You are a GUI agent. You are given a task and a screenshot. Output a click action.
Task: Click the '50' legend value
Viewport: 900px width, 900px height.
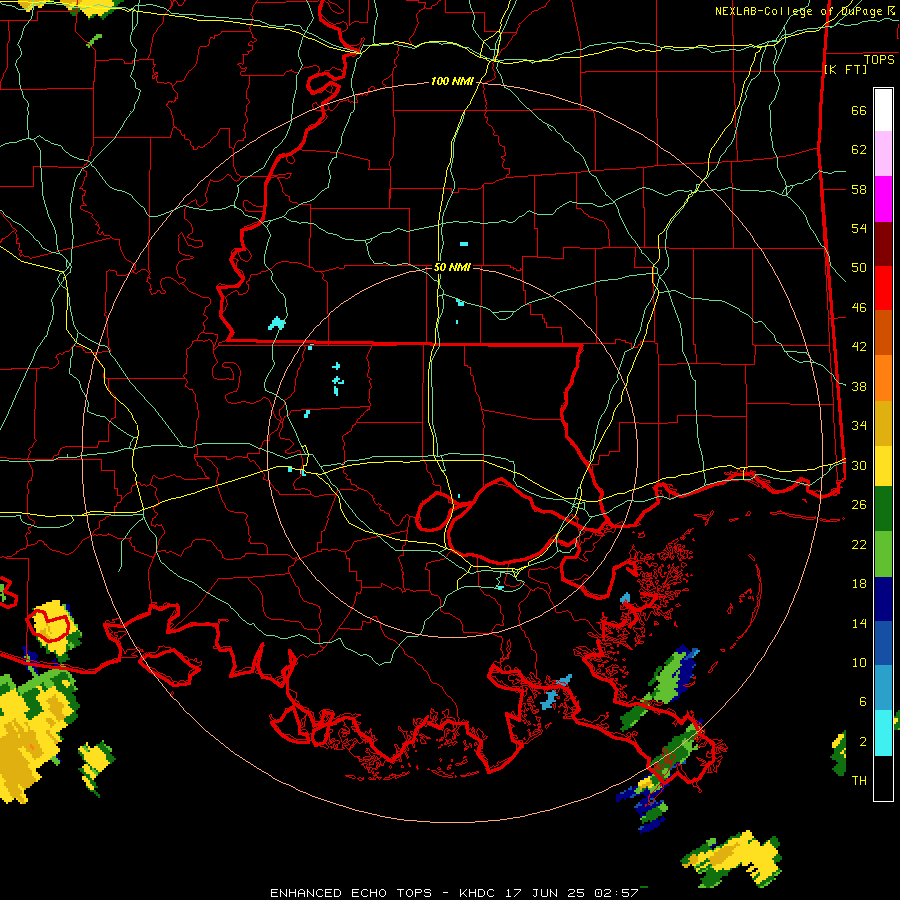(x=859, y=268)
